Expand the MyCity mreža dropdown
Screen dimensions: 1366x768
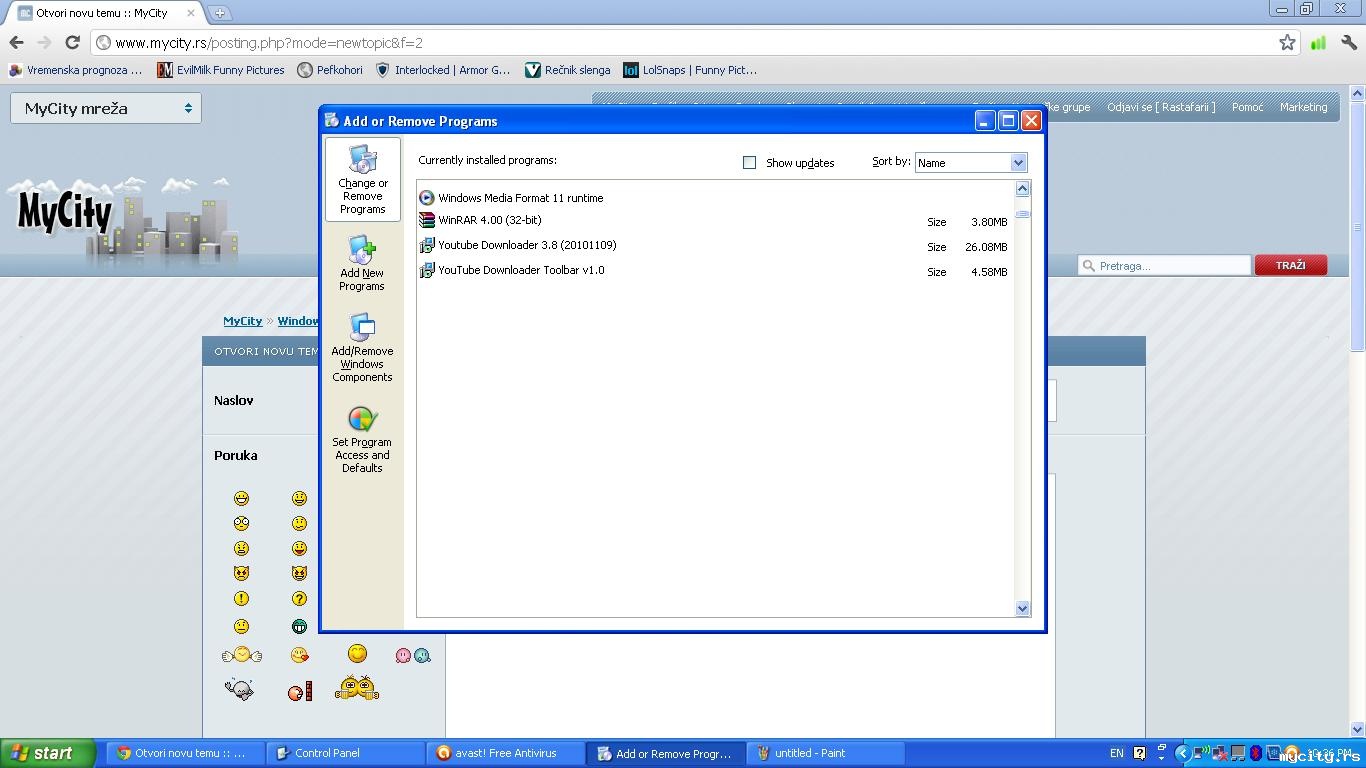point(106,108)
